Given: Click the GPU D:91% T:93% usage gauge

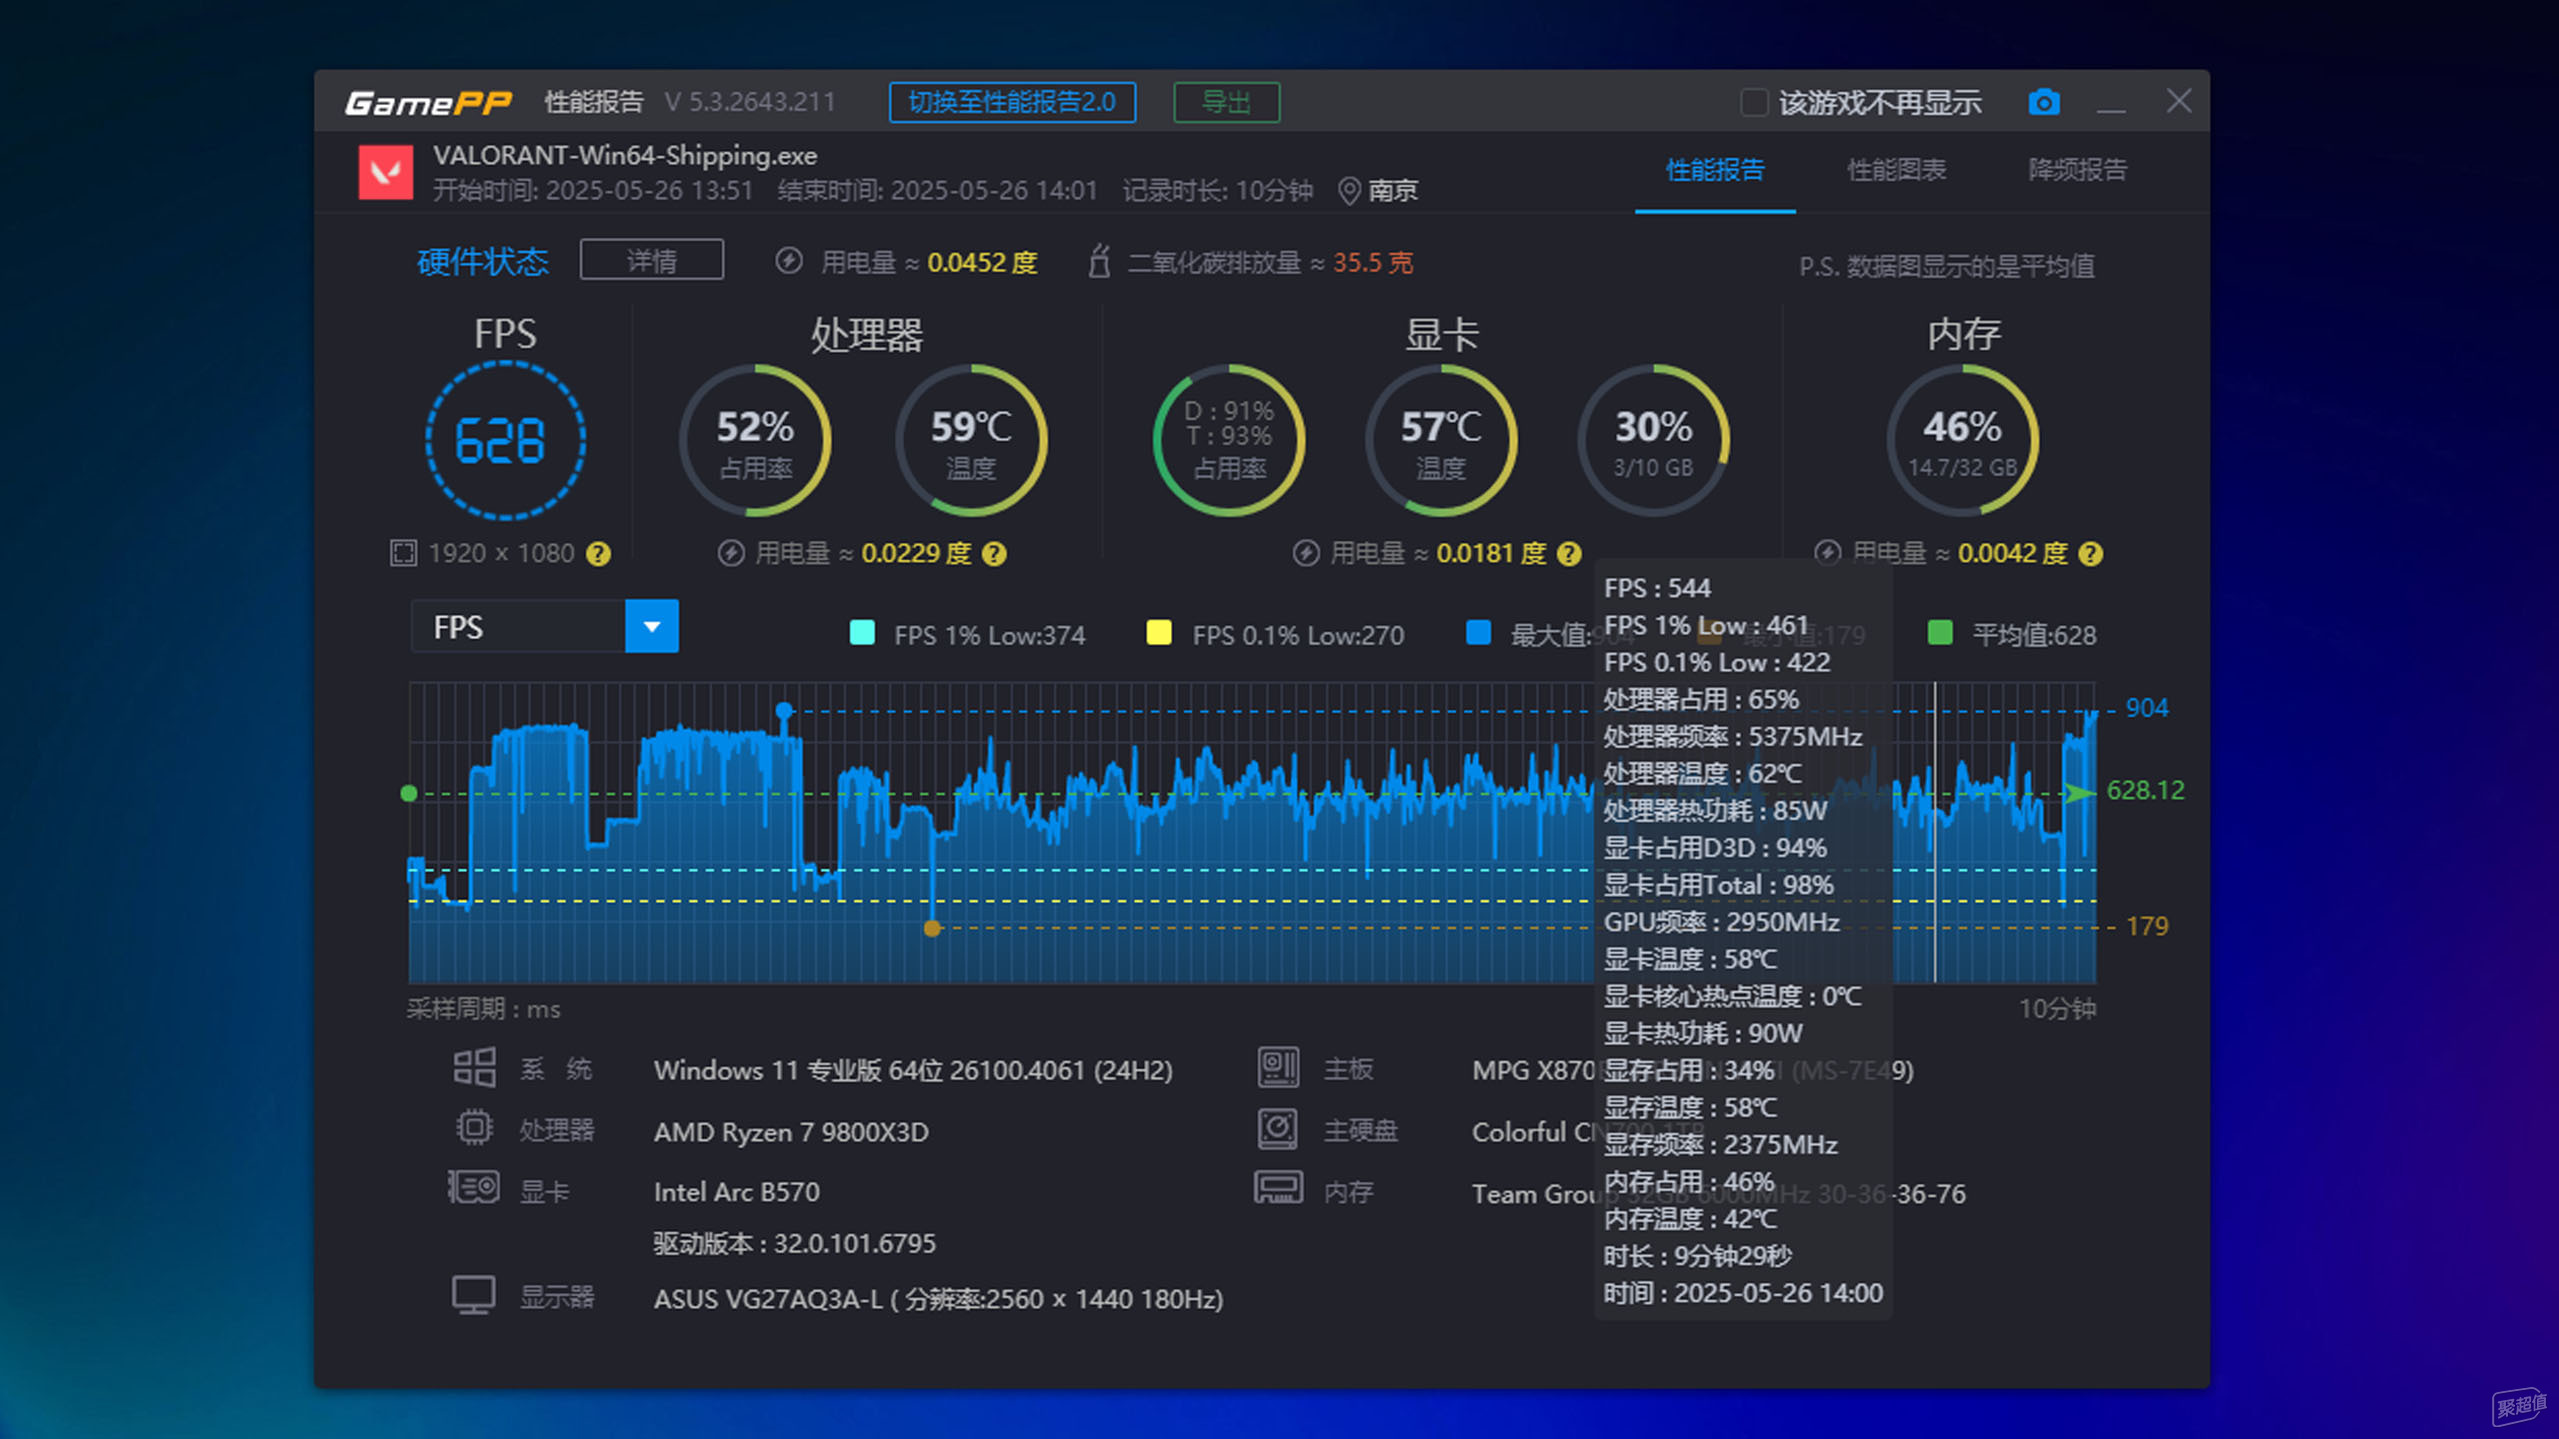Looking at the screenshot, I should (x=1229, y=441).
